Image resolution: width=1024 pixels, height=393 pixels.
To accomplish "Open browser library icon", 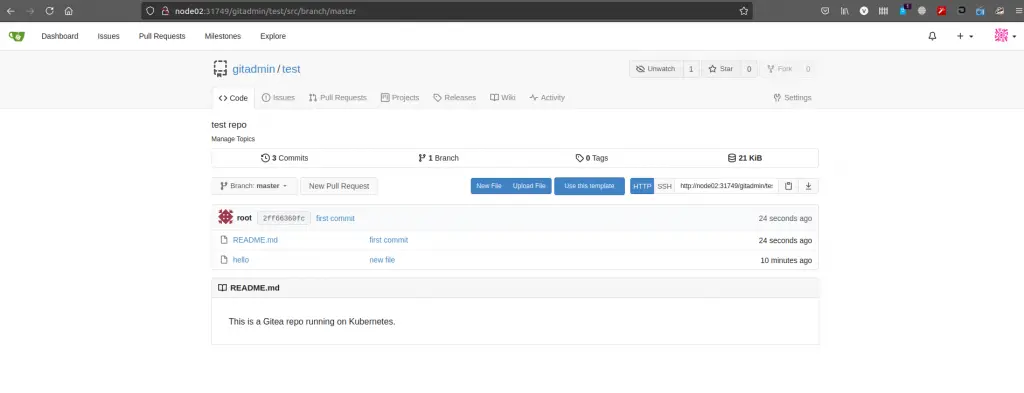I will (x=844, y=11).
